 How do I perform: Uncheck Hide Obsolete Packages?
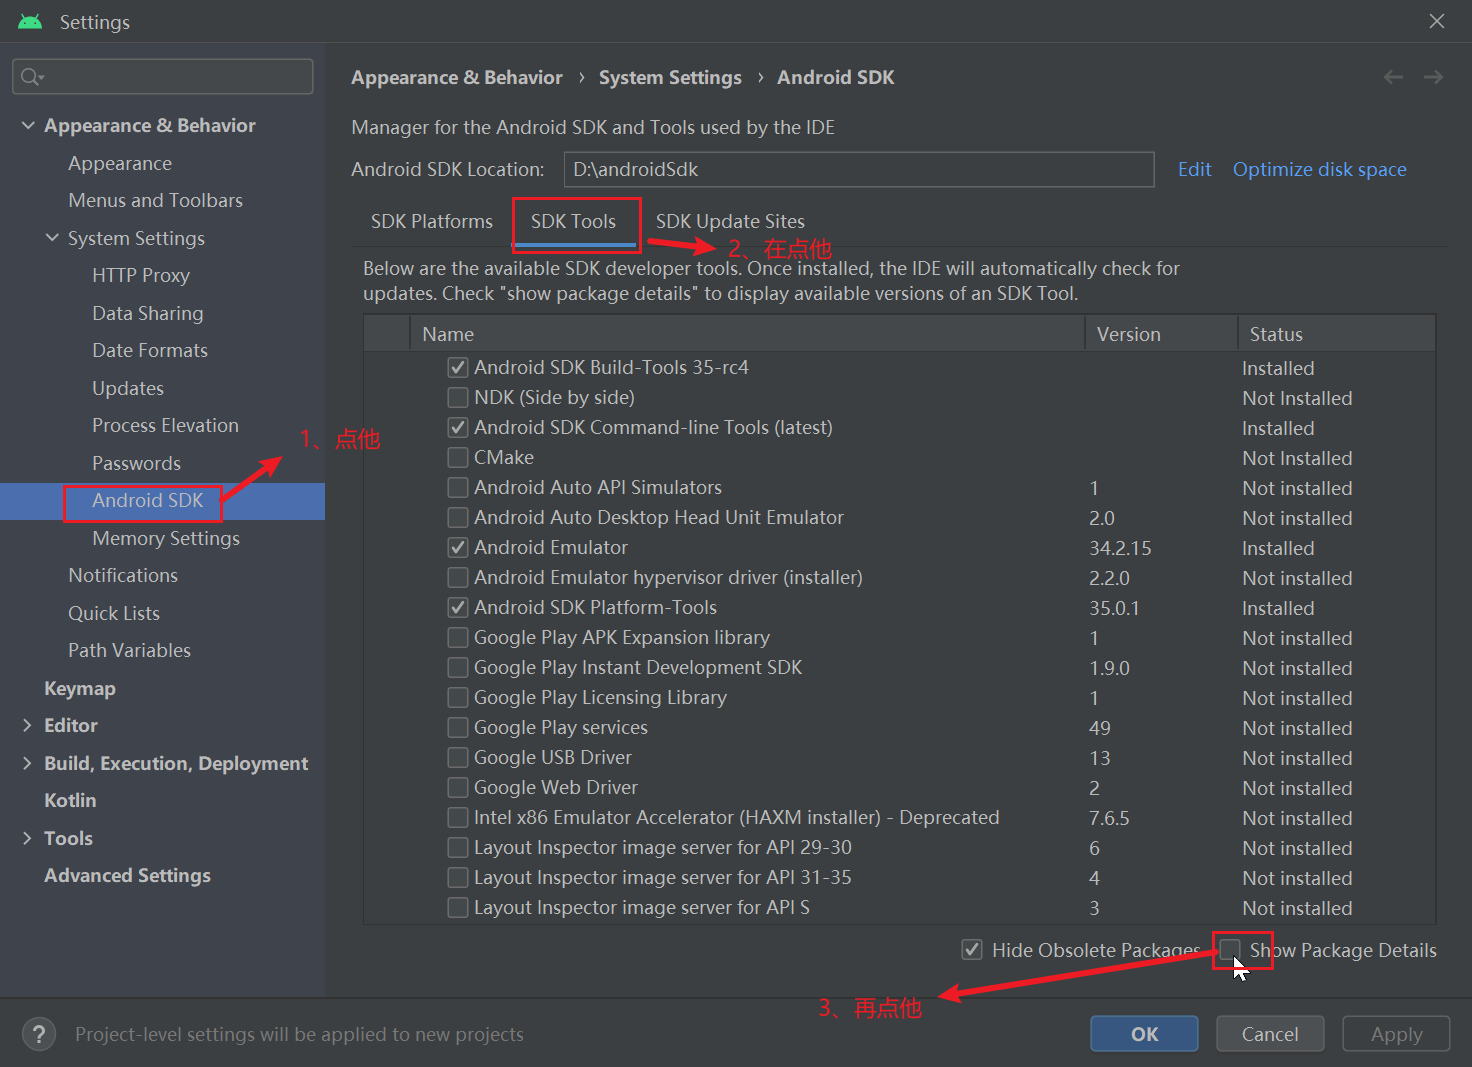coord(972,949)
